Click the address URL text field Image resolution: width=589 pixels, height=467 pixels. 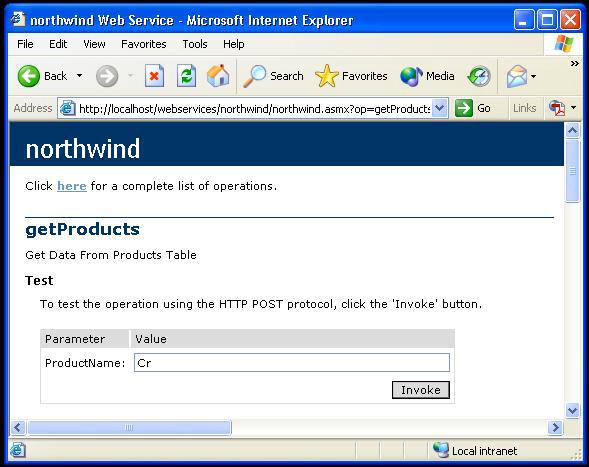click(254, 109)
